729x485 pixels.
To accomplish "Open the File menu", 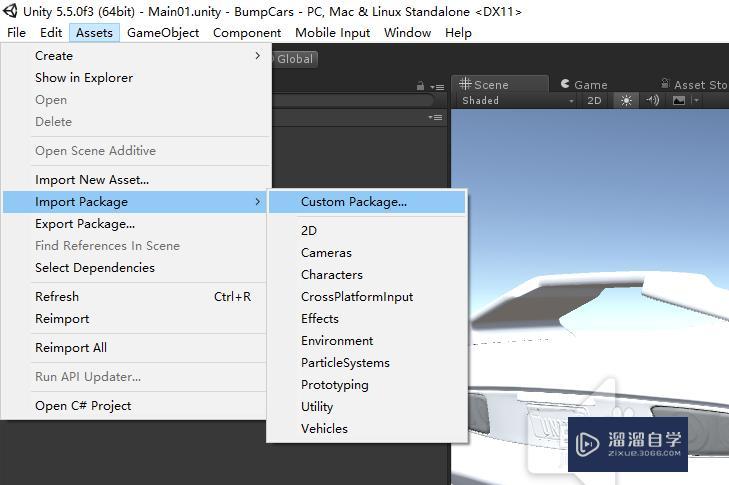I will pos(16,33).
